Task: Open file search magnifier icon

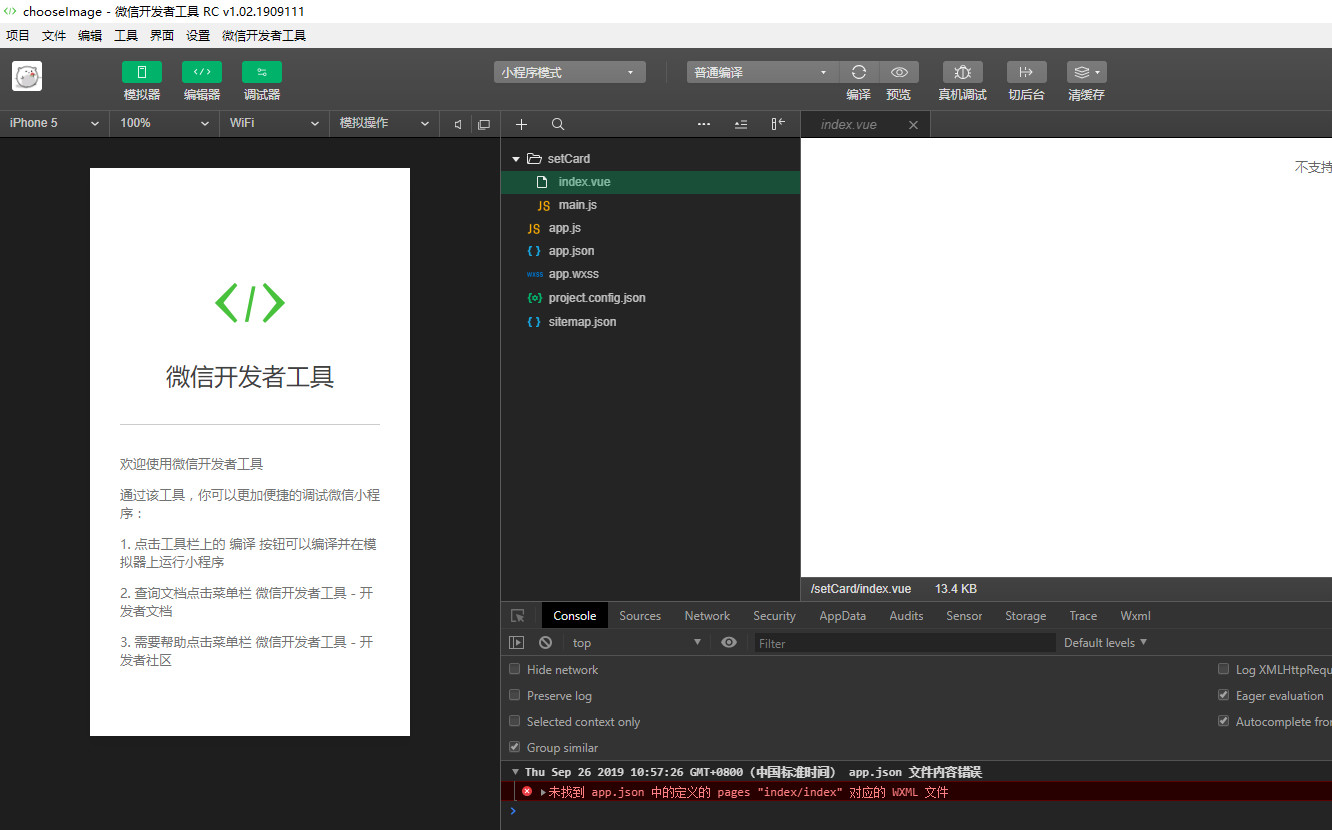Action: coord(558,124)
